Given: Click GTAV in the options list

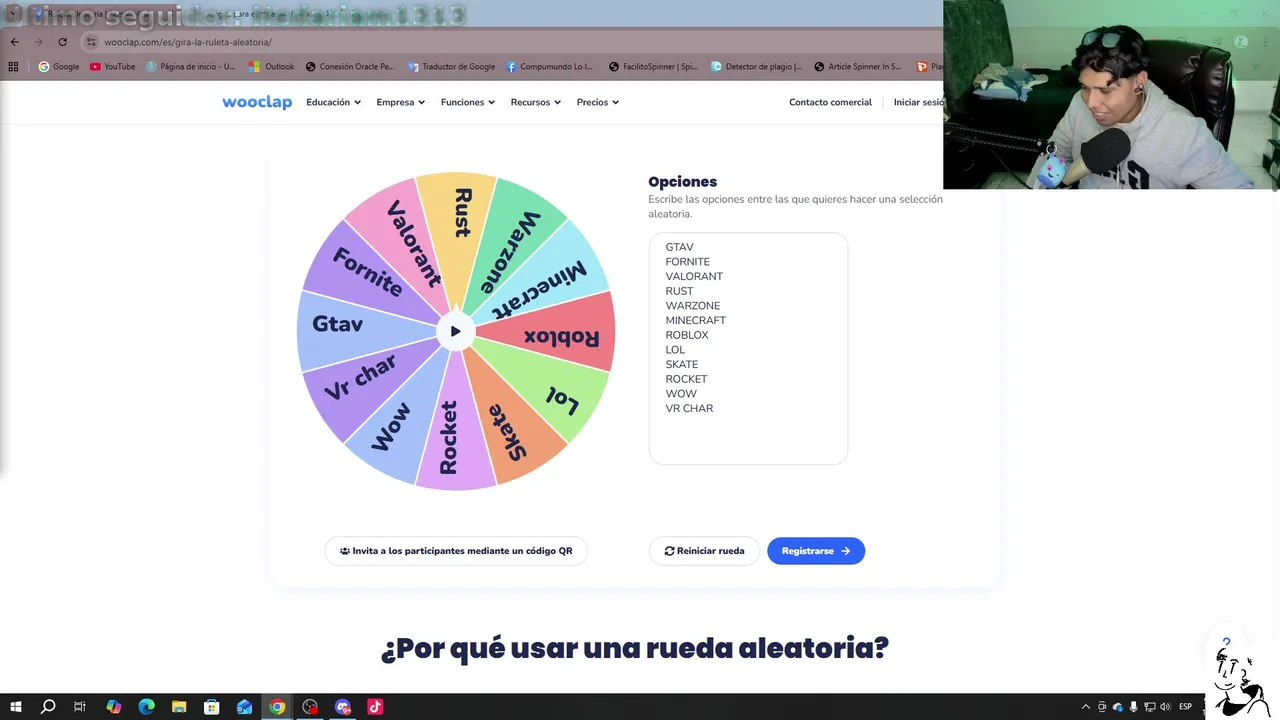Looking at the screenshot, I should pos(679,247).
